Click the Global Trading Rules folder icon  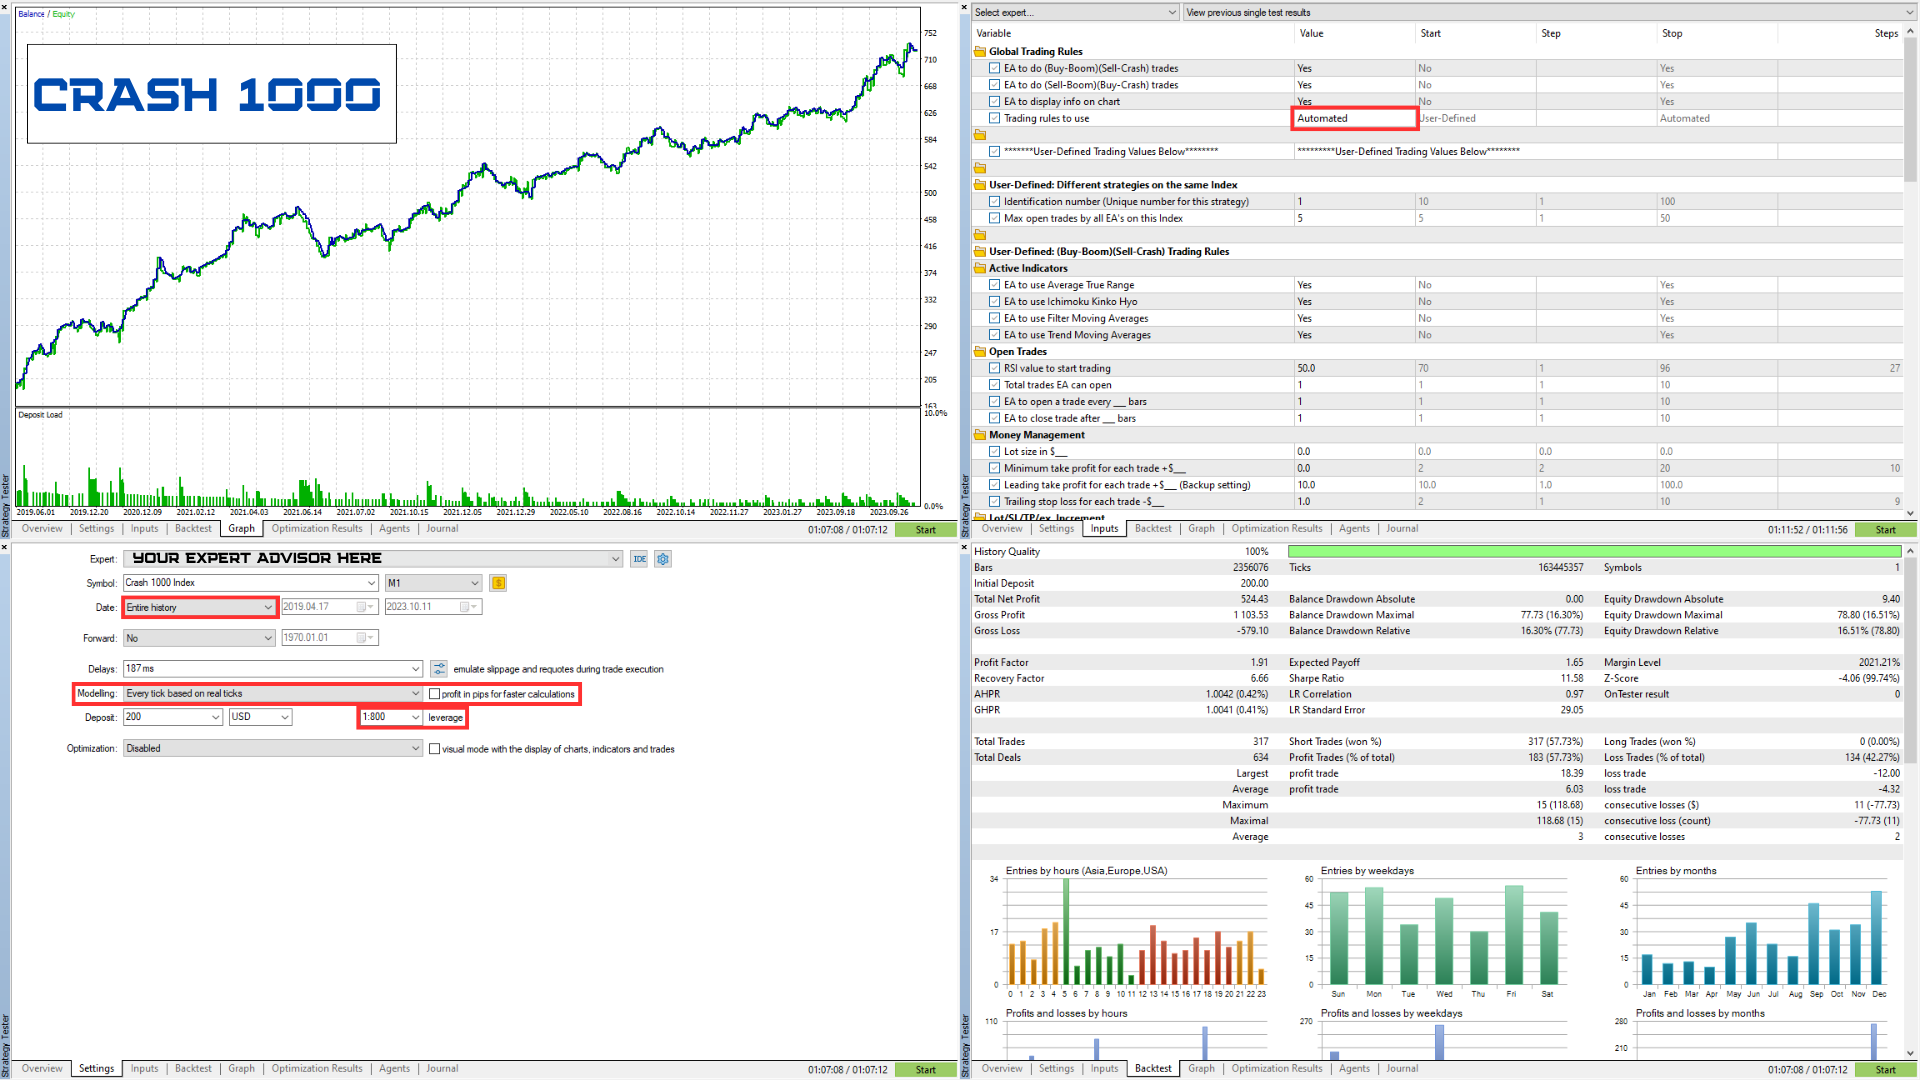980,52
